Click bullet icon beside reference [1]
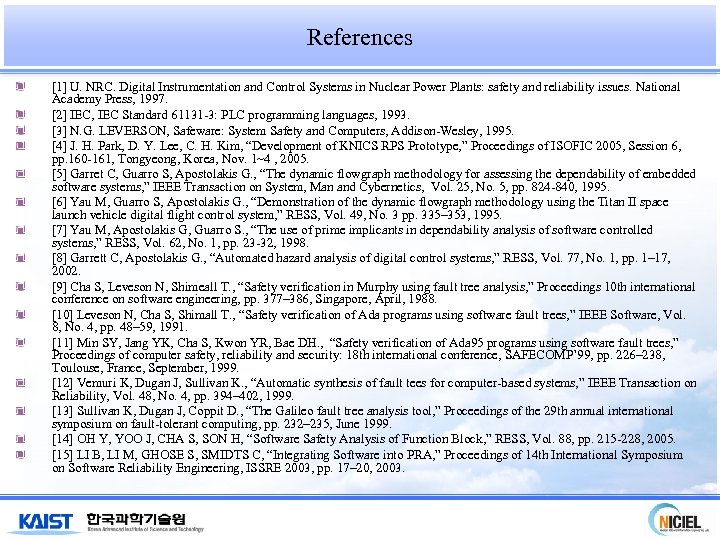This screenshot has width=720, height=540. (20, 86)
